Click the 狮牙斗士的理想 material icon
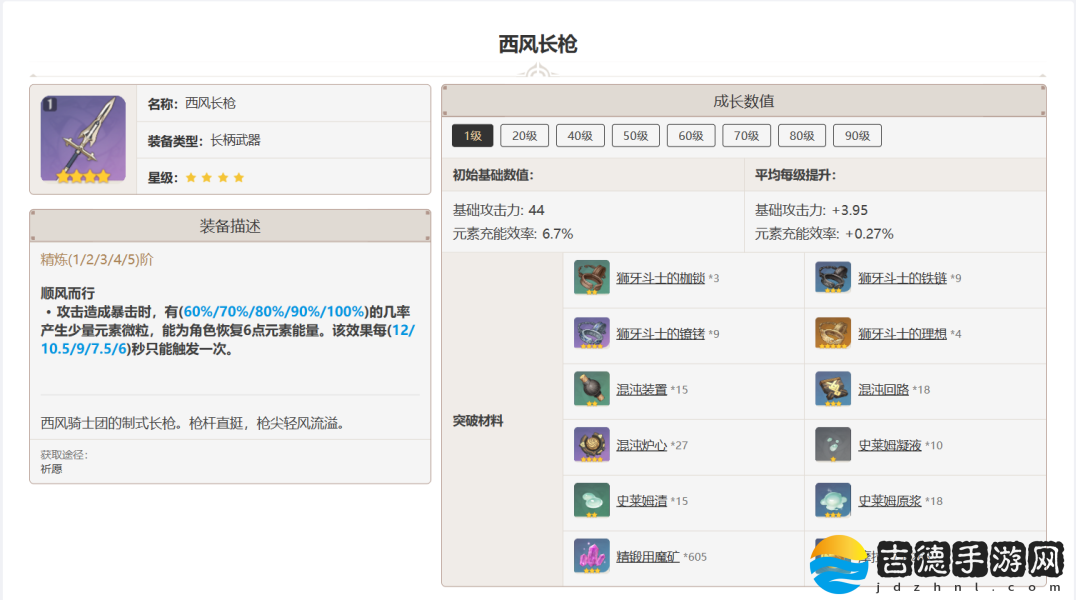Screen dimensions: 1076x600 833,334
